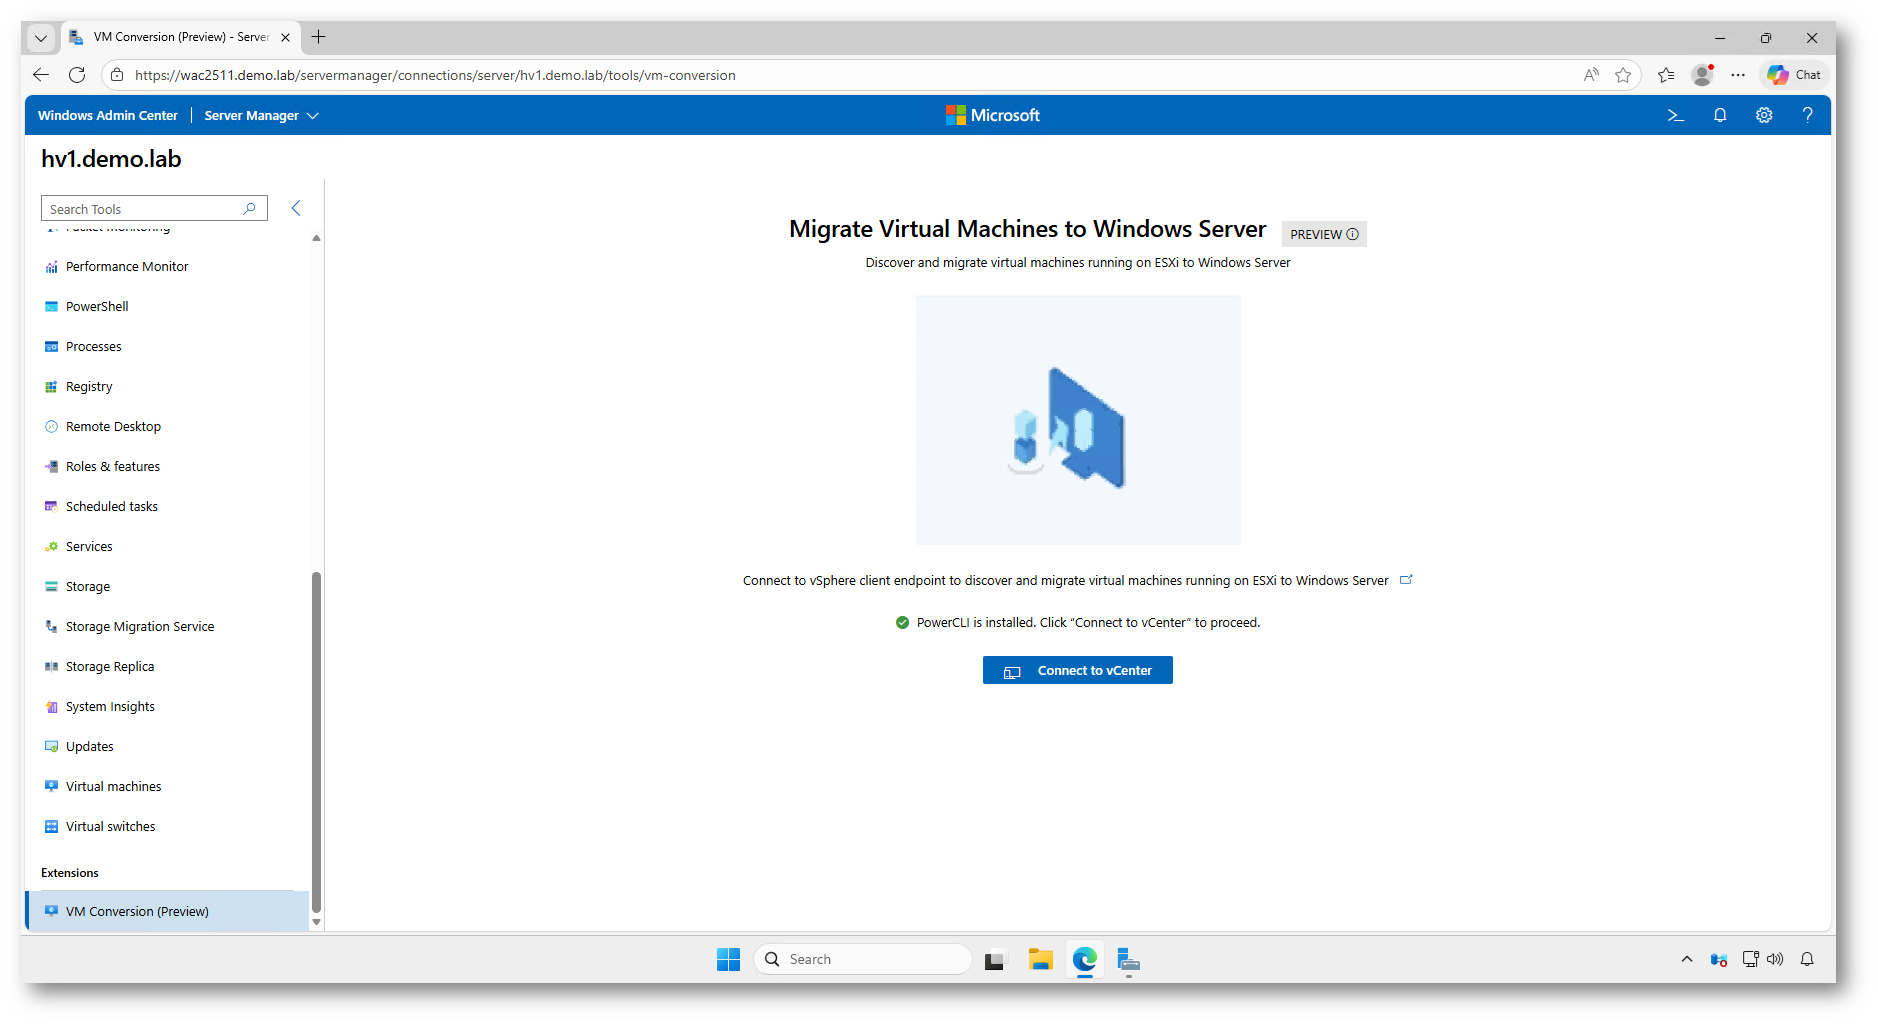Open the notifications bell in header
Image resolution: width=1878 pixels, height=1025 pixels.
pyautogui.click(x=1720, y=115)
